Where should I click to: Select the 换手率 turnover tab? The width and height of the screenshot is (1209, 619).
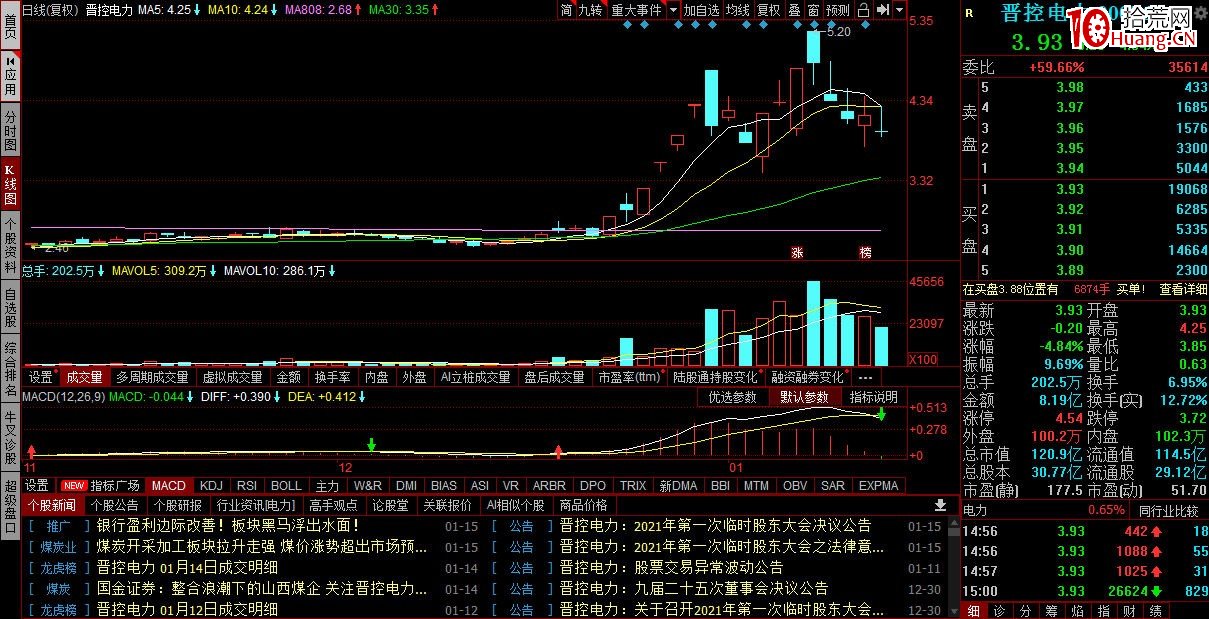332,377
